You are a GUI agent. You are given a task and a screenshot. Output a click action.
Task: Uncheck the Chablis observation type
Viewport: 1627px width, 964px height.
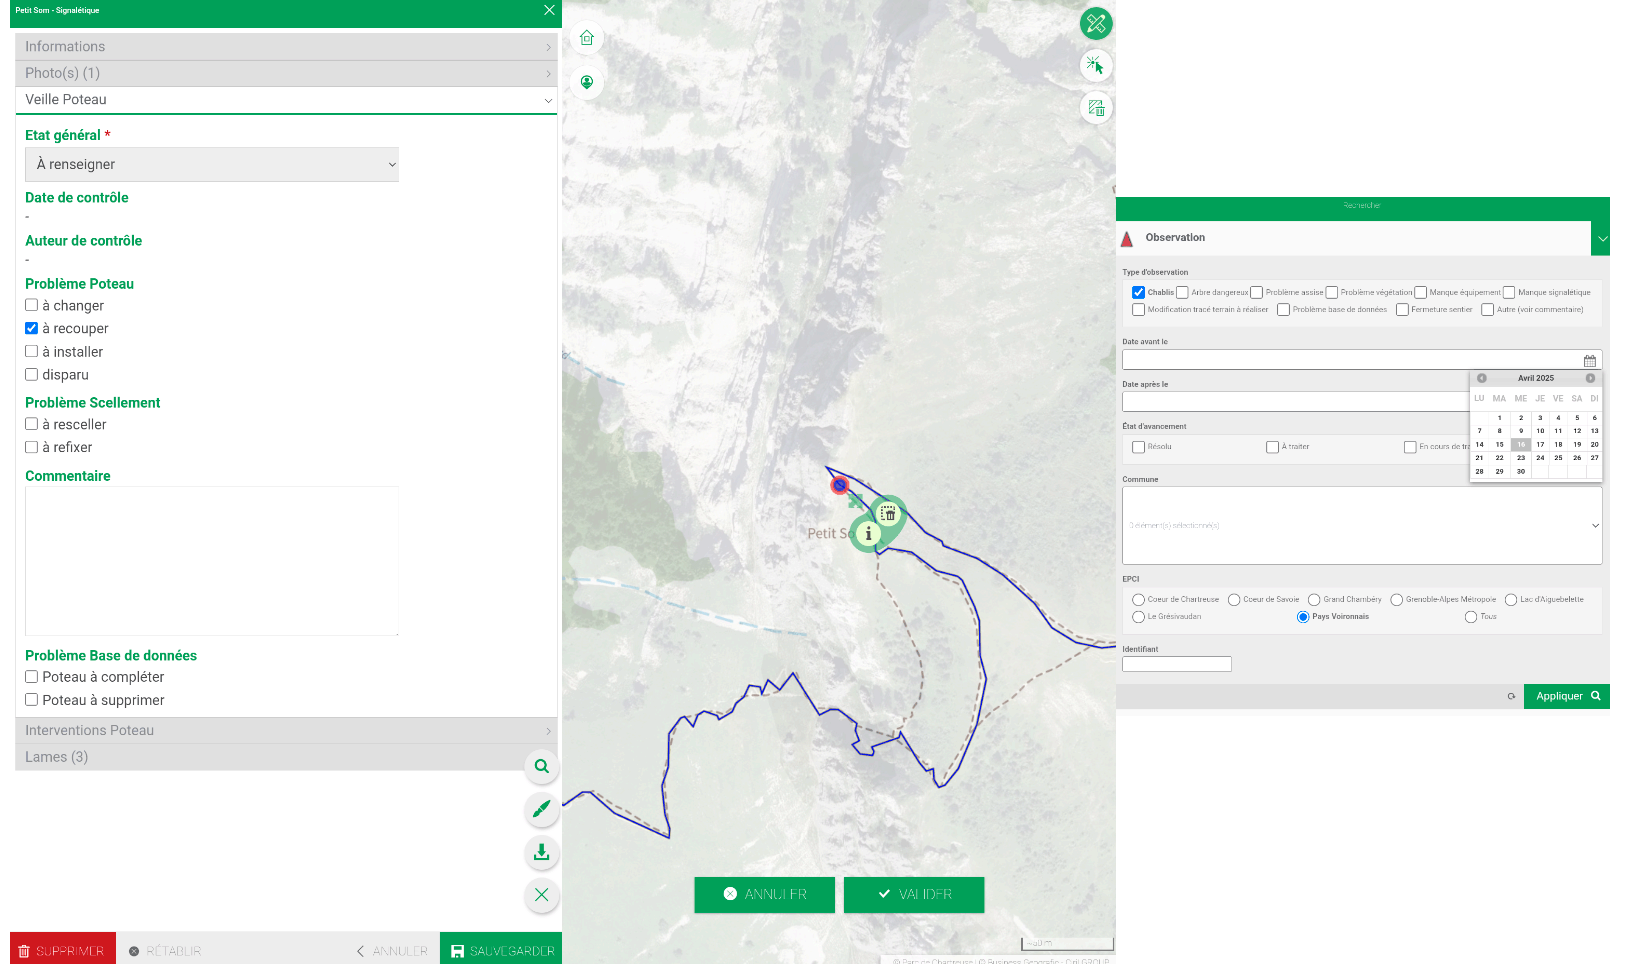click(1138, 293)
